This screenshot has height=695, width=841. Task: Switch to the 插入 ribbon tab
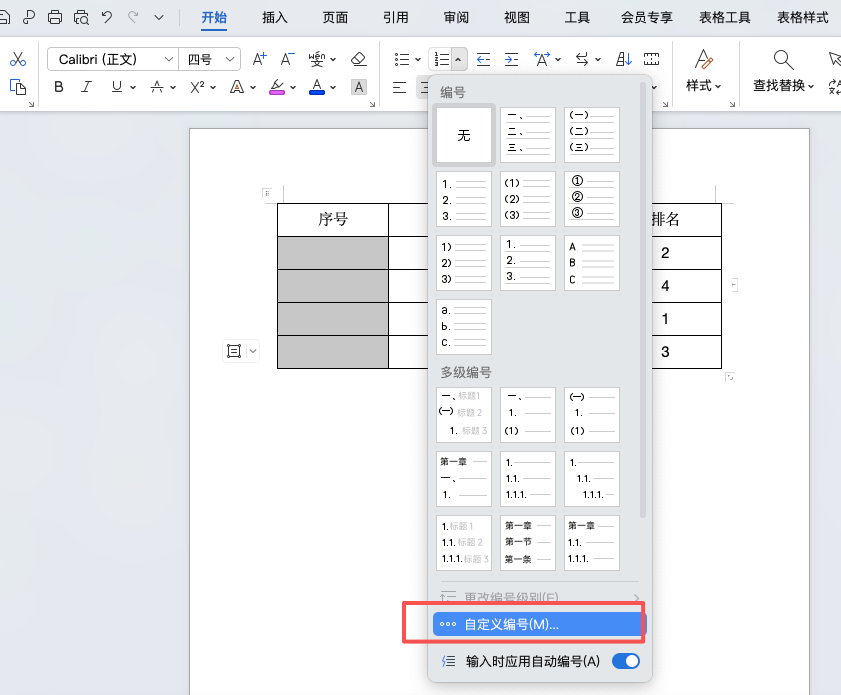point(274,17)
